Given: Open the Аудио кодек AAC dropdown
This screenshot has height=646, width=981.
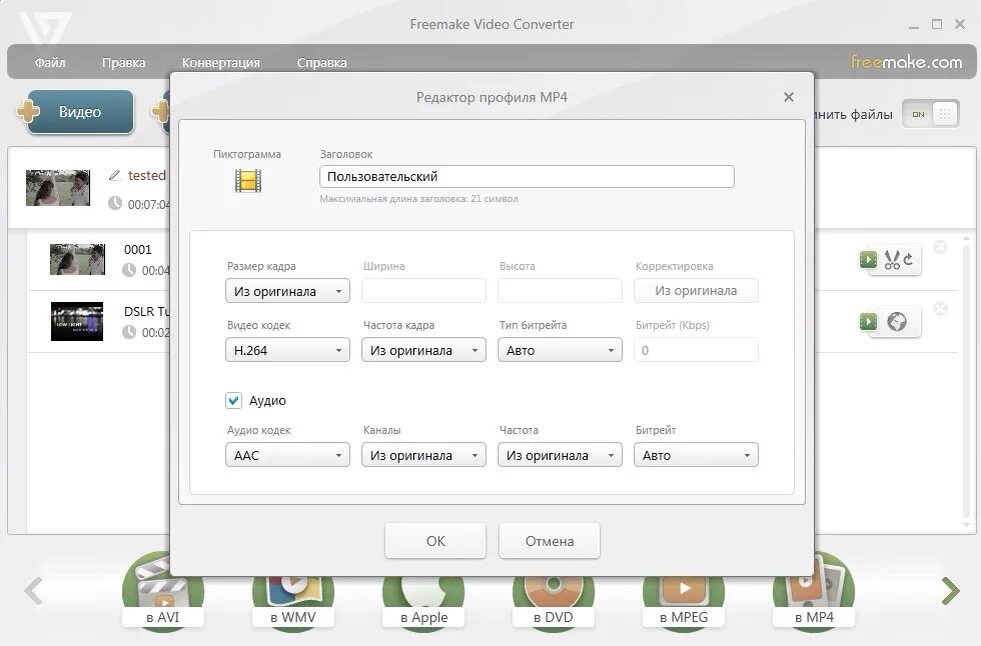Looking at the screenshot, I should [x=287, y=455].
